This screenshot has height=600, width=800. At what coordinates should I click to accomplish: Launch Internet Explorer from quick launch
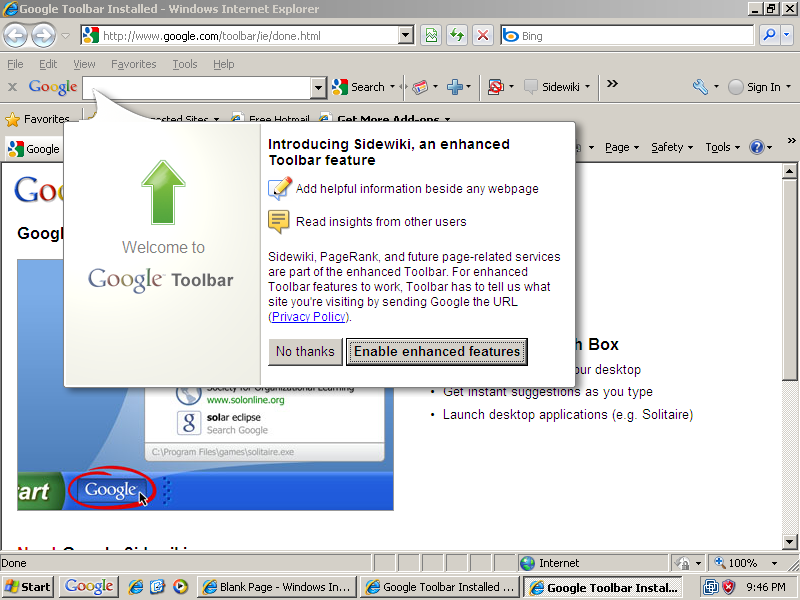[x=136, y=587]
